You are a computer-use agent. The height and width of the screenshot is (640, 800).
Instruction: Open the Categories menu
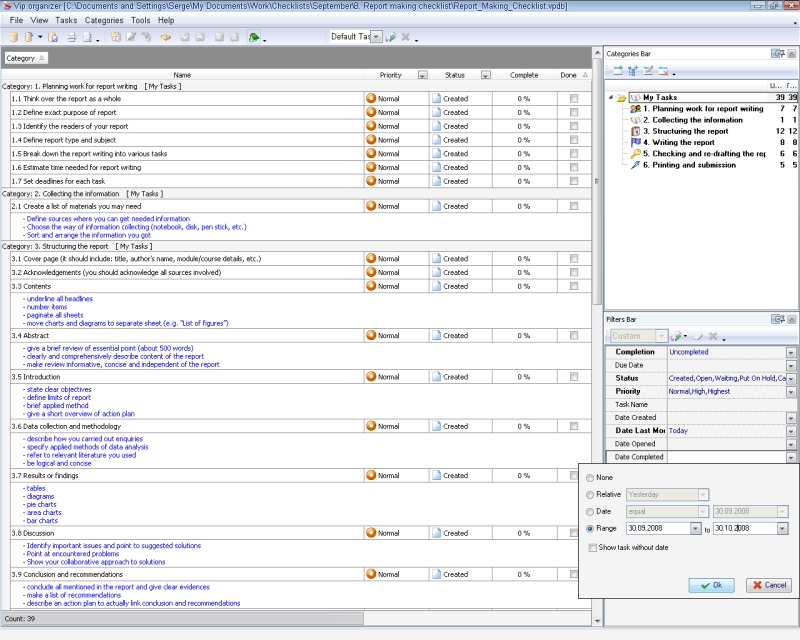[104, 20]
